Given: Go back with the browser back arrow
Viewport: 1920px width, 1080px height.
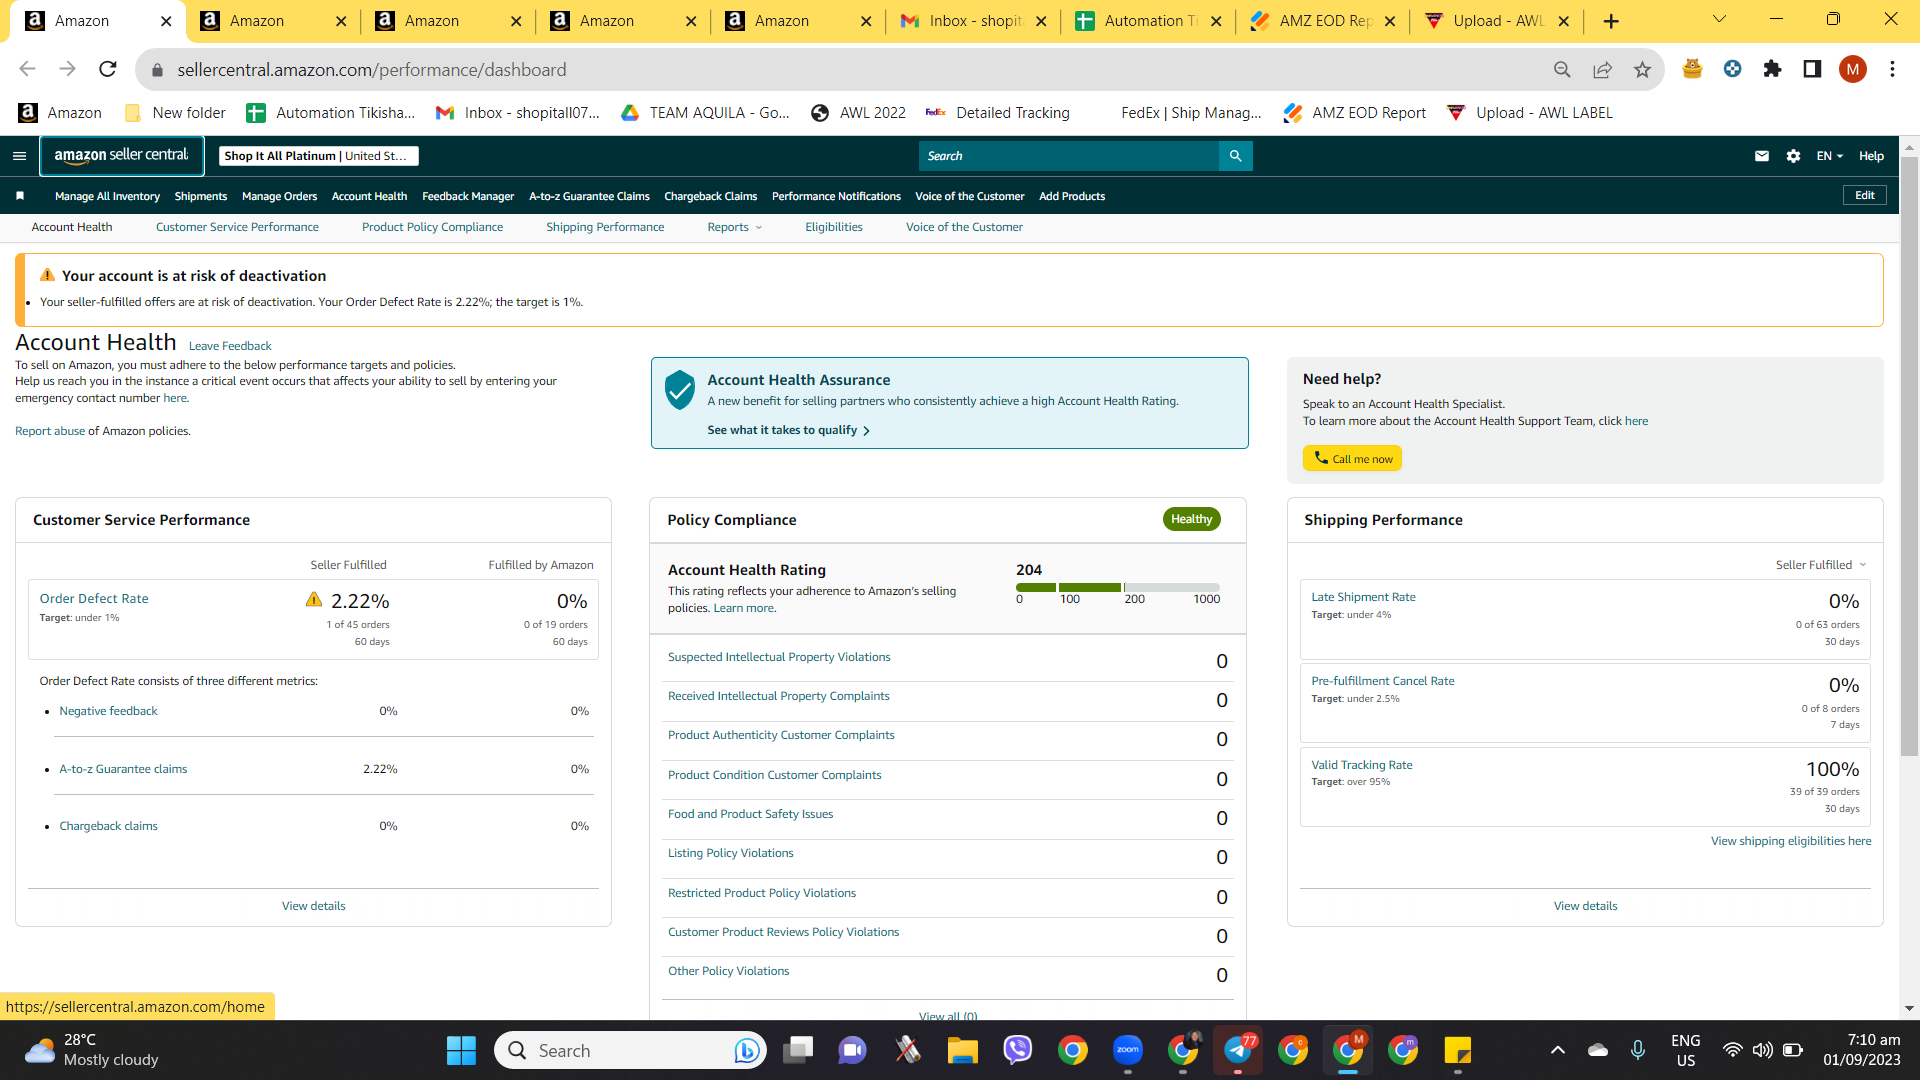Looking at the screenshot, I should tap(27, 69).
